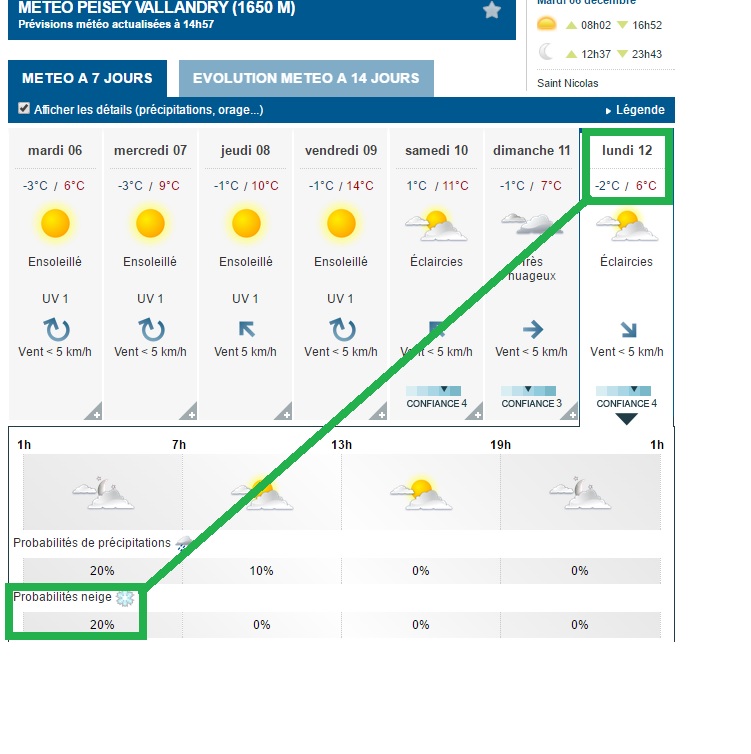Click the snowflake icon beside Probabilités neige
The image size is (751, 754).
125,598
